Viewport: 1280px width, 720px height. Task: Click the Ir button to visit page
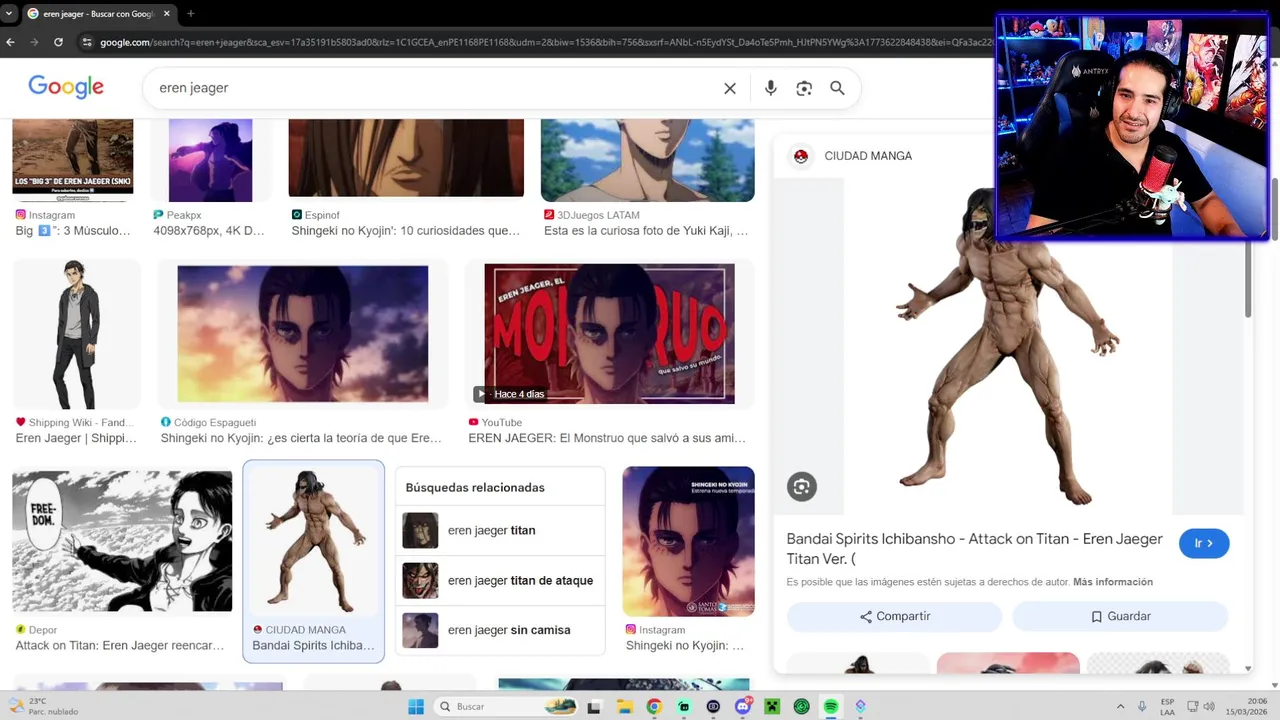pos(1204,543)
